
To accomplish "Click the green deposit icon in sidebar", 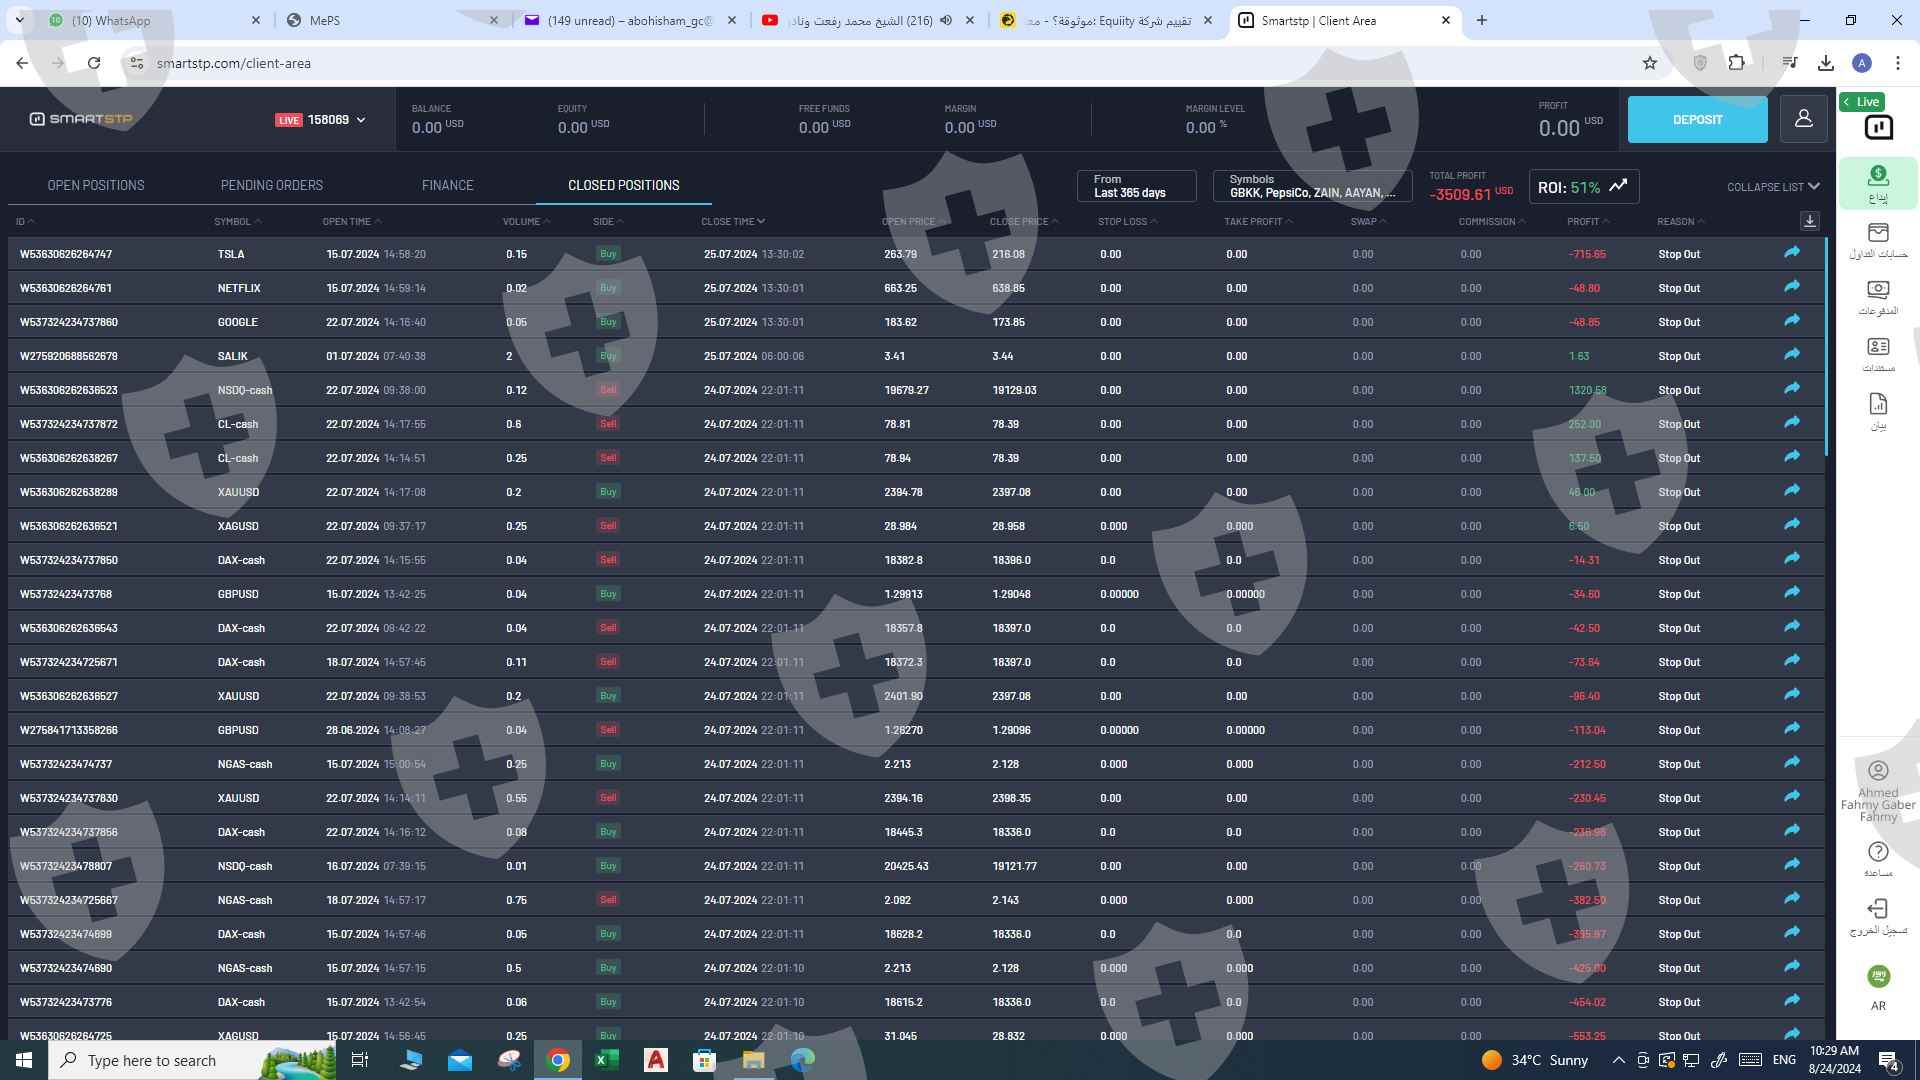I will coord(1877,177).
